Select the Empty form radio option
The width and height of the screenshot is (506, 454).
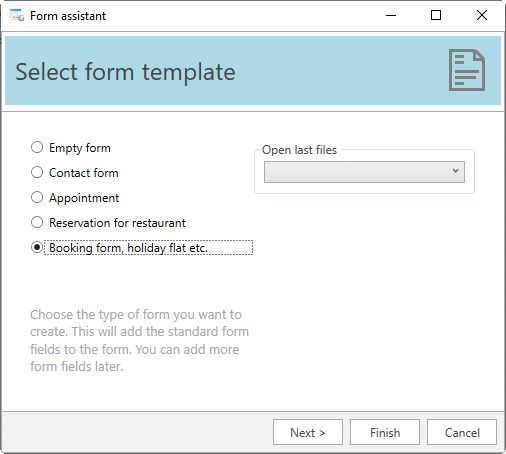tap(37, 147)
